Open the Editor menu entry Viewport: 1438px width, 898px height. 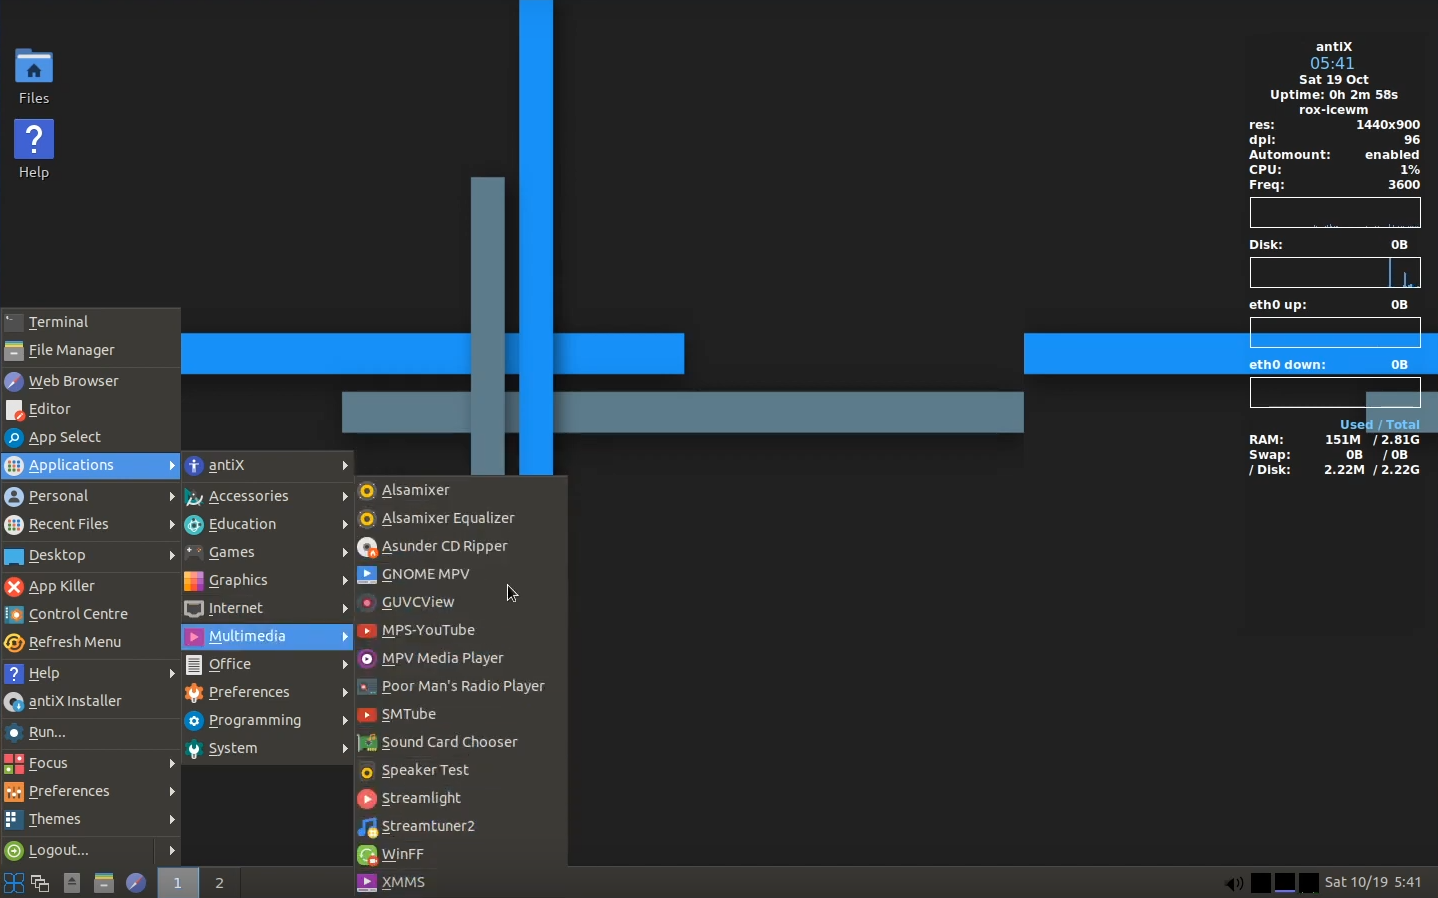91,409
